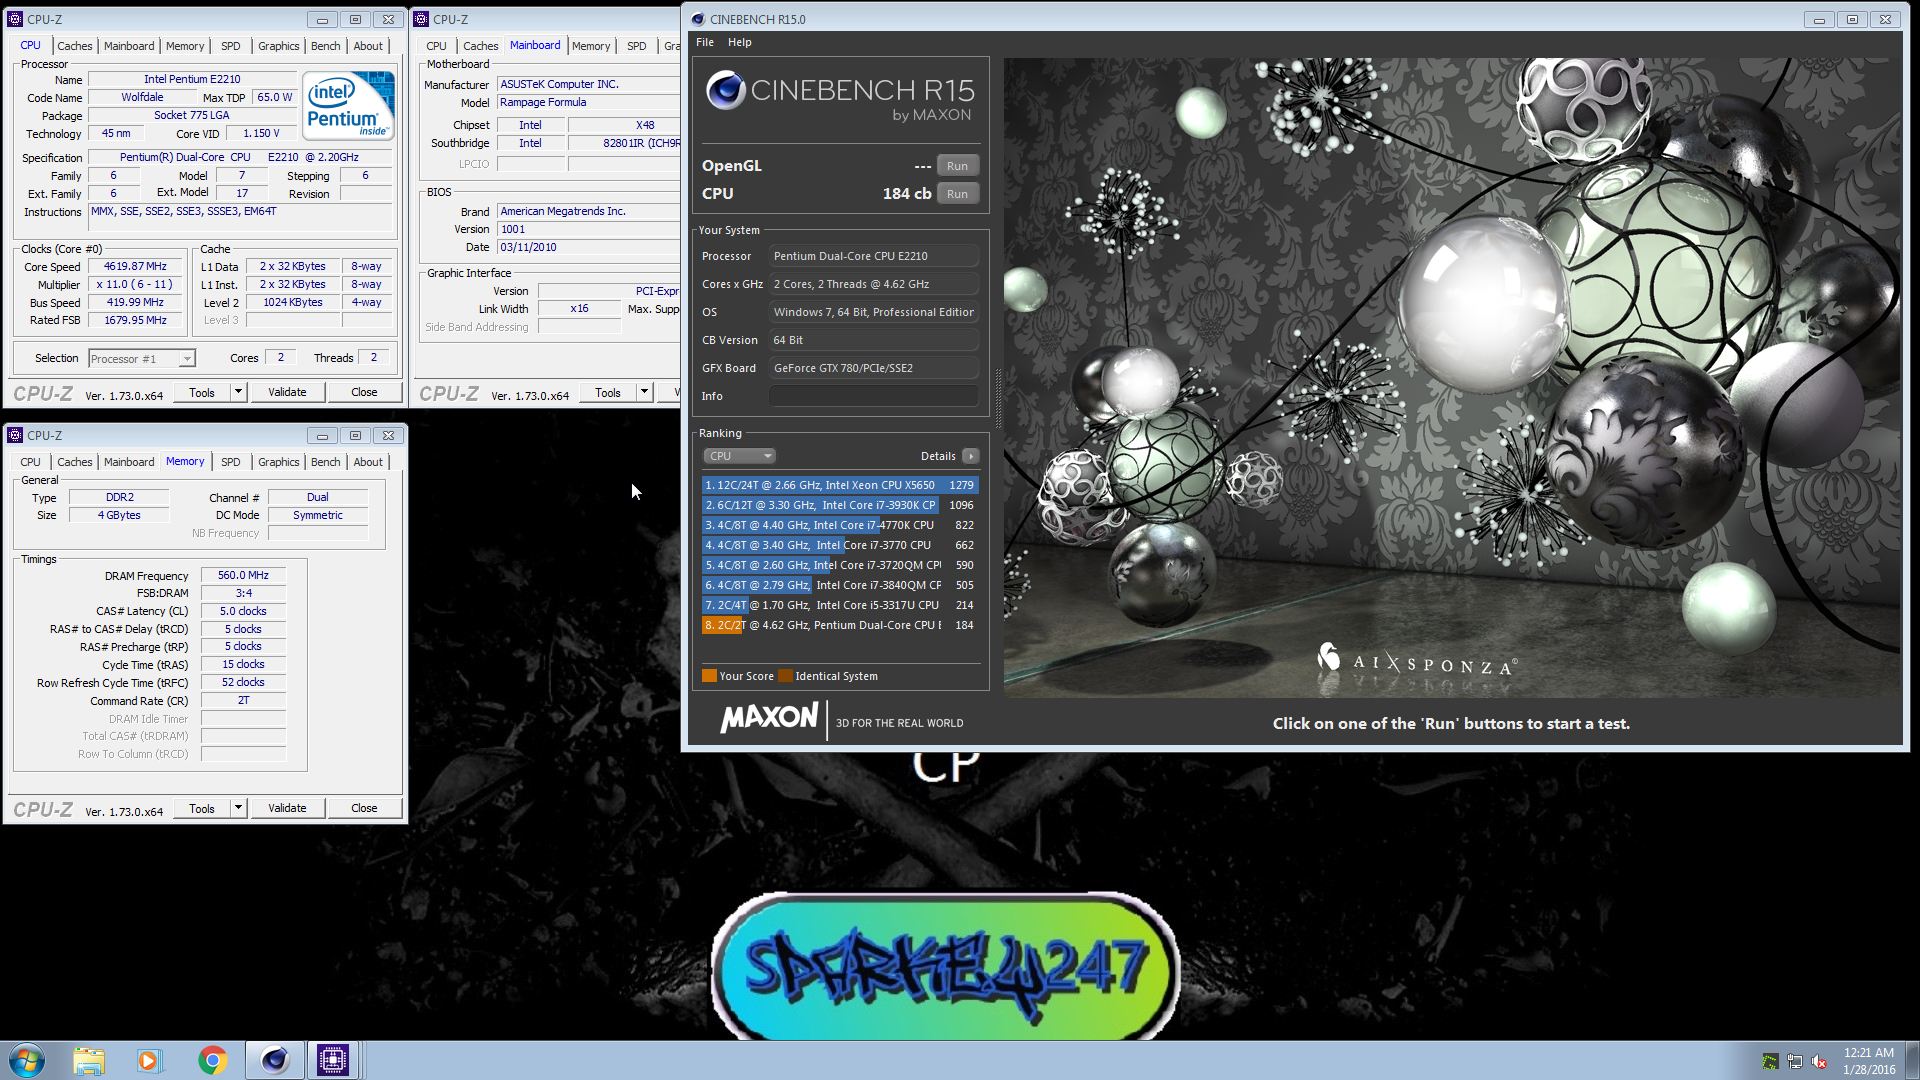Click the Info input field in Cinebench
Image resolution: width=1920 pixels, height=1080 pixels.
pos(873,396)
